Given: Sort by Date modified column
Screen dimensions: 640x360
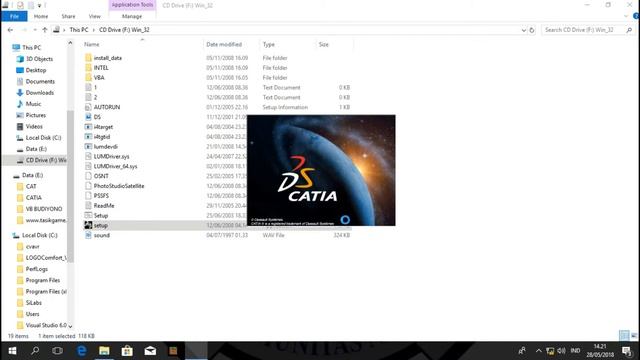Looking at the screenshot, I should tap(224, 44).
